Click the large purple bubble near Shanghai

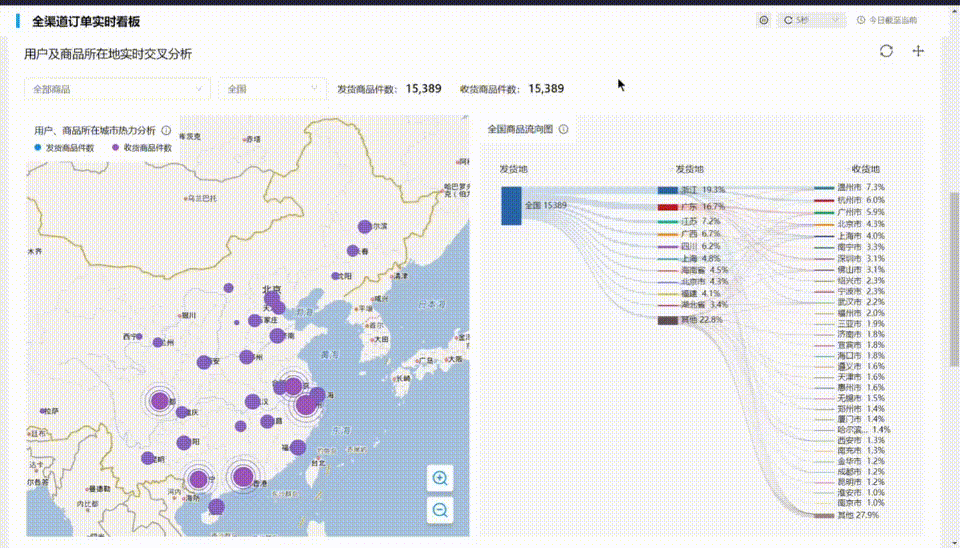(306, 405)
